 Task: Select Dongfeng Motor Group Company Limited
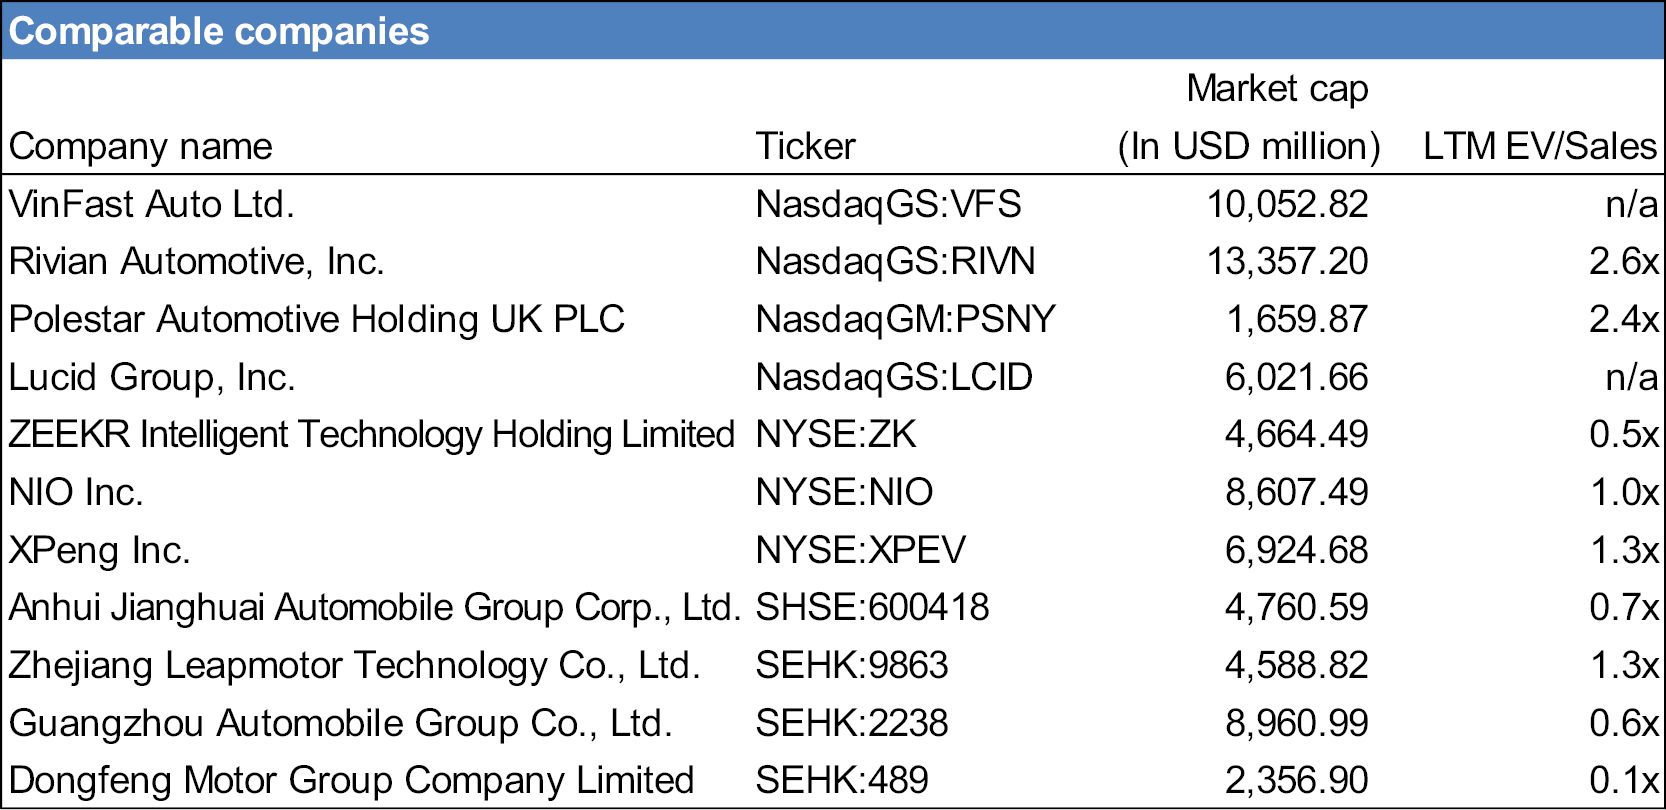(x=351, y=780)
